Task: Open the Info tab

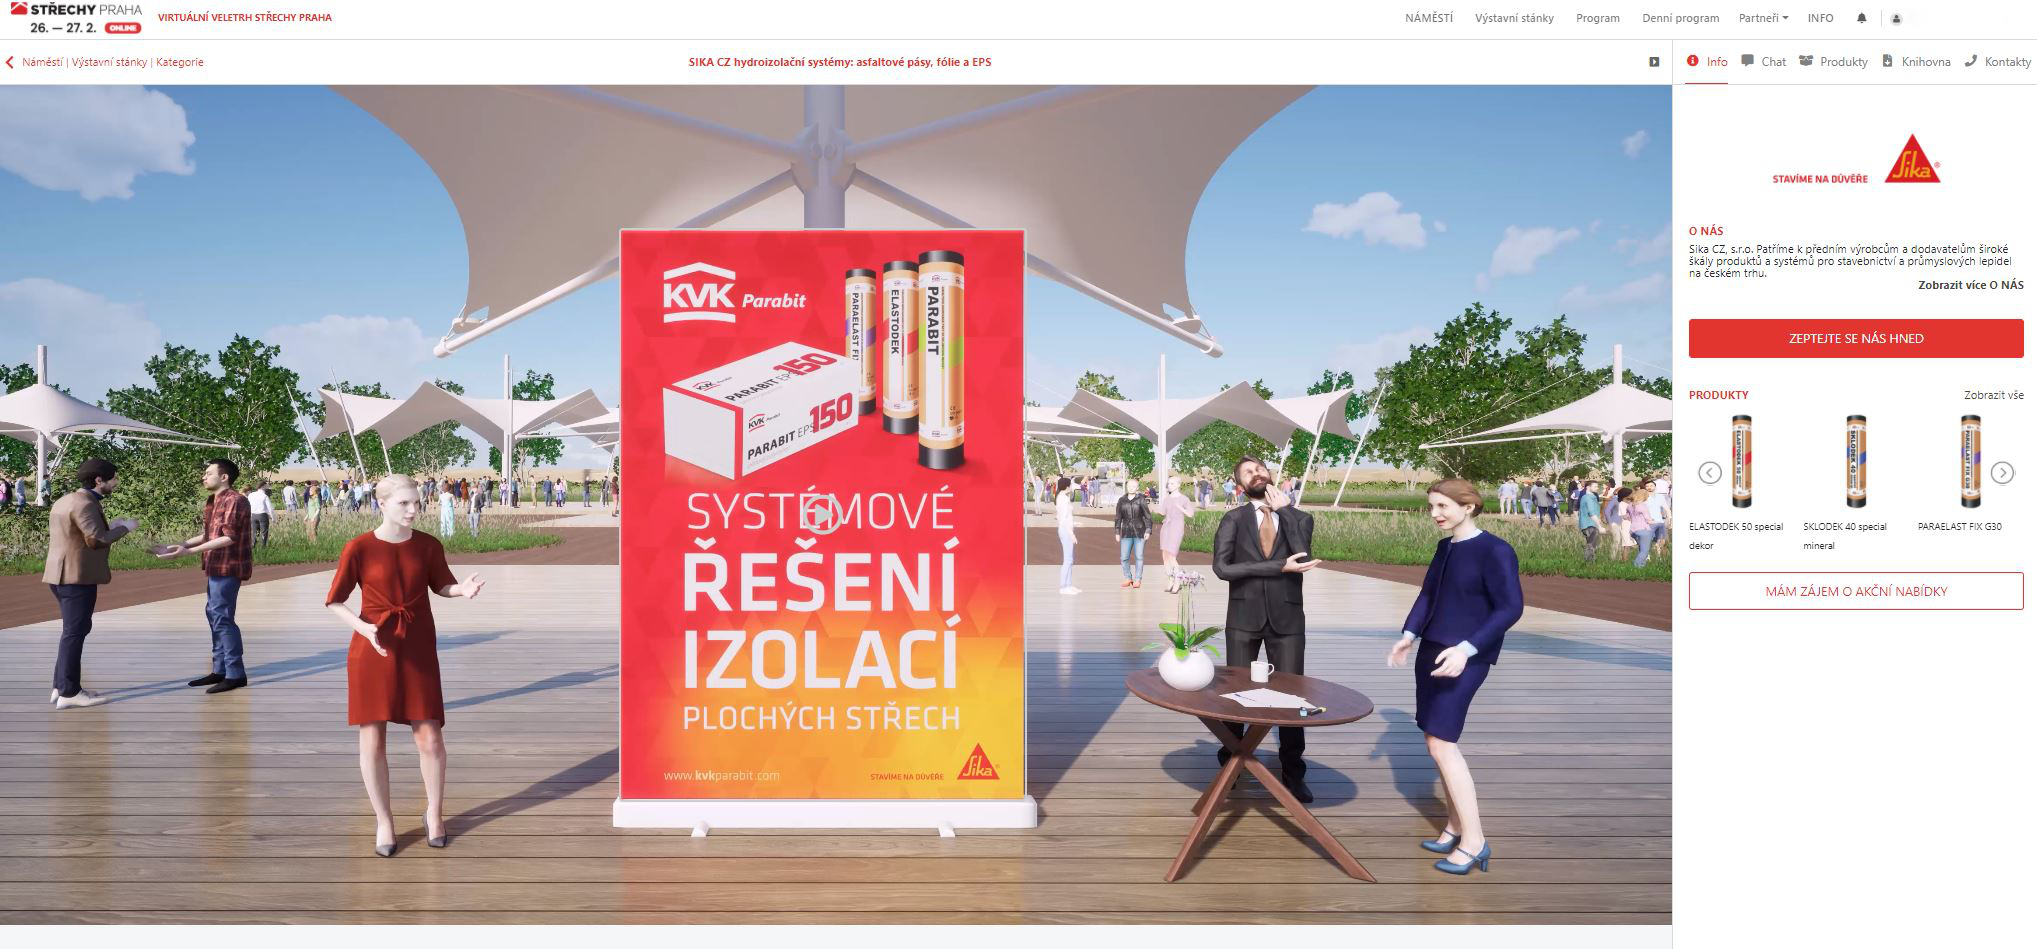Action: pos(1707,62)
